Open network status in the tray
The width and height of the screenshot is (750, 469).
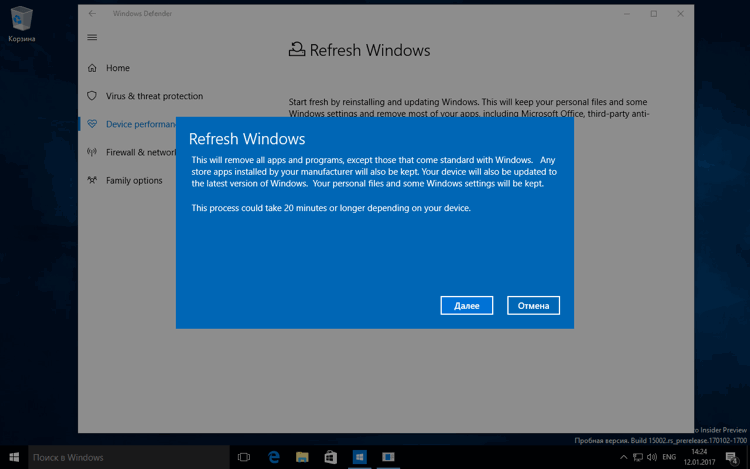click(x=638, y=457)
